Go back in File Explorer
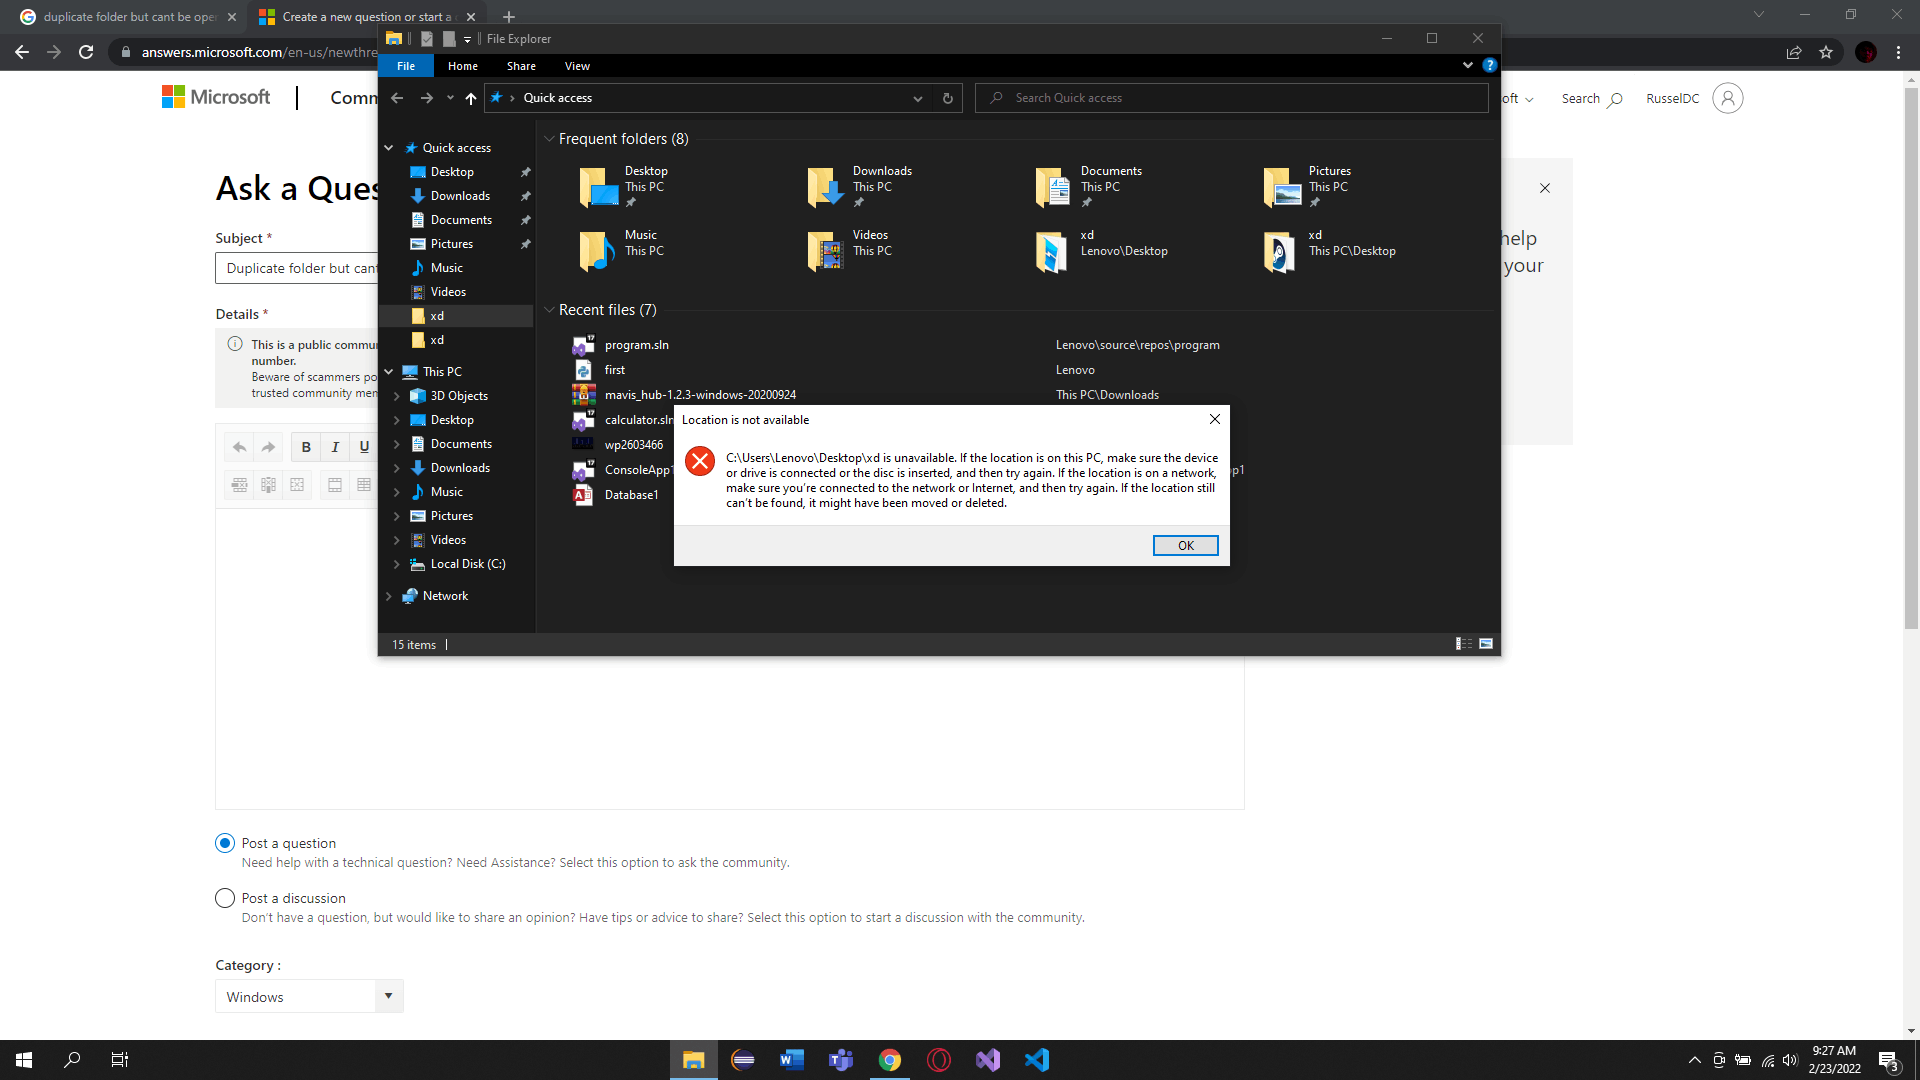 (397, 98)
